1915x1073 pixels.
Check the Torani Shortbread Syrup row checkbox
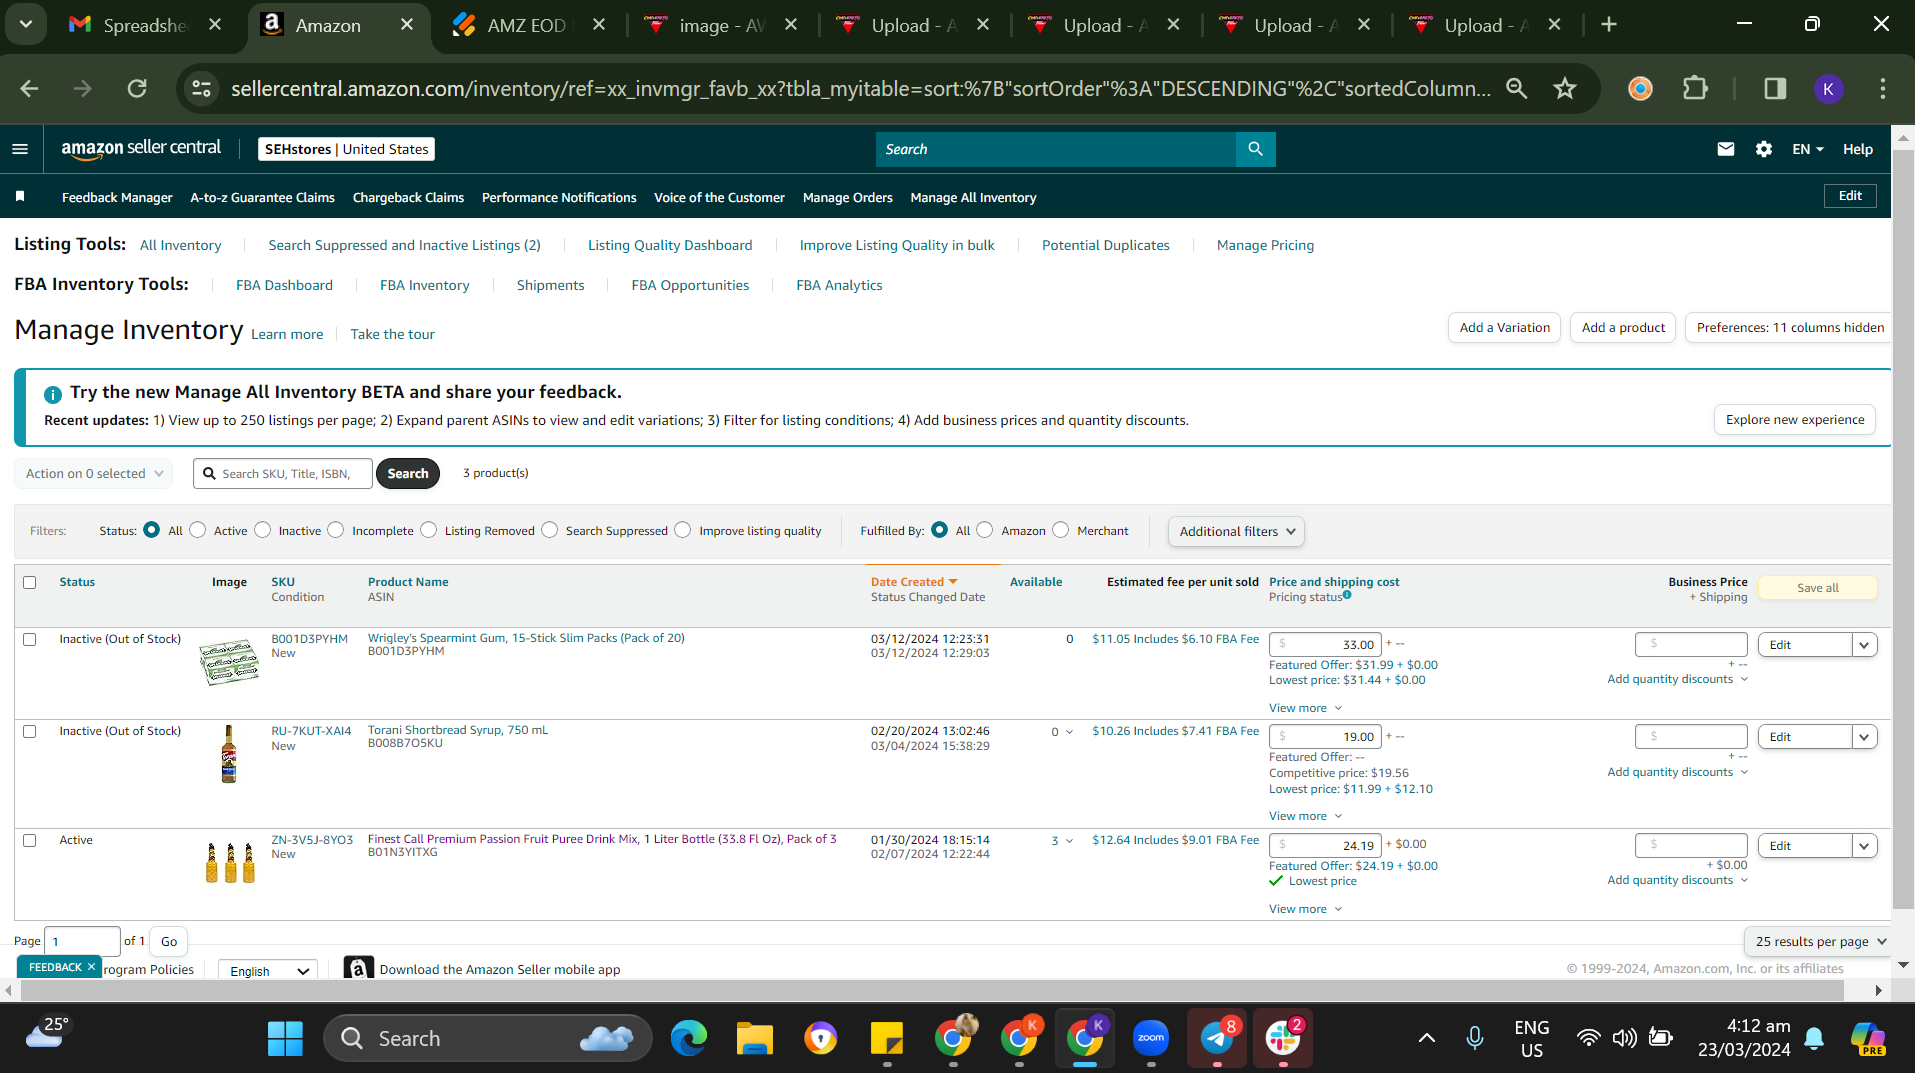[30, 732]
